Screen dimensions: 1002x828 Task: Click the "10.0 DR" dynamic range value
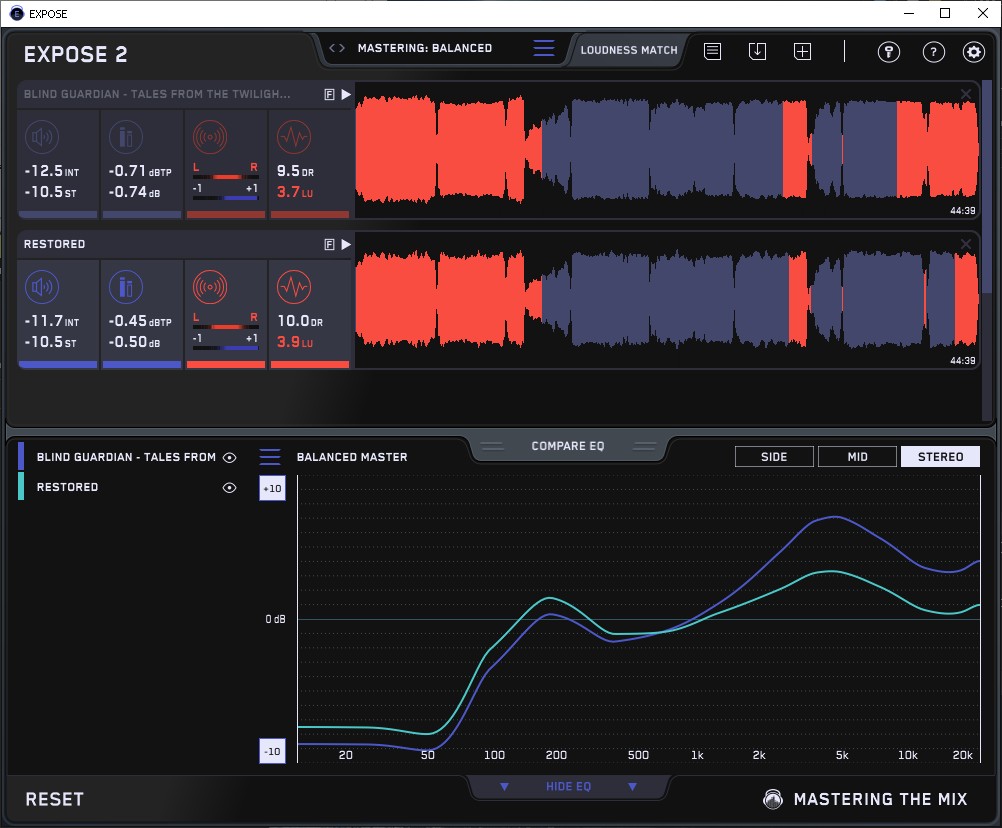tap(300, 321)
